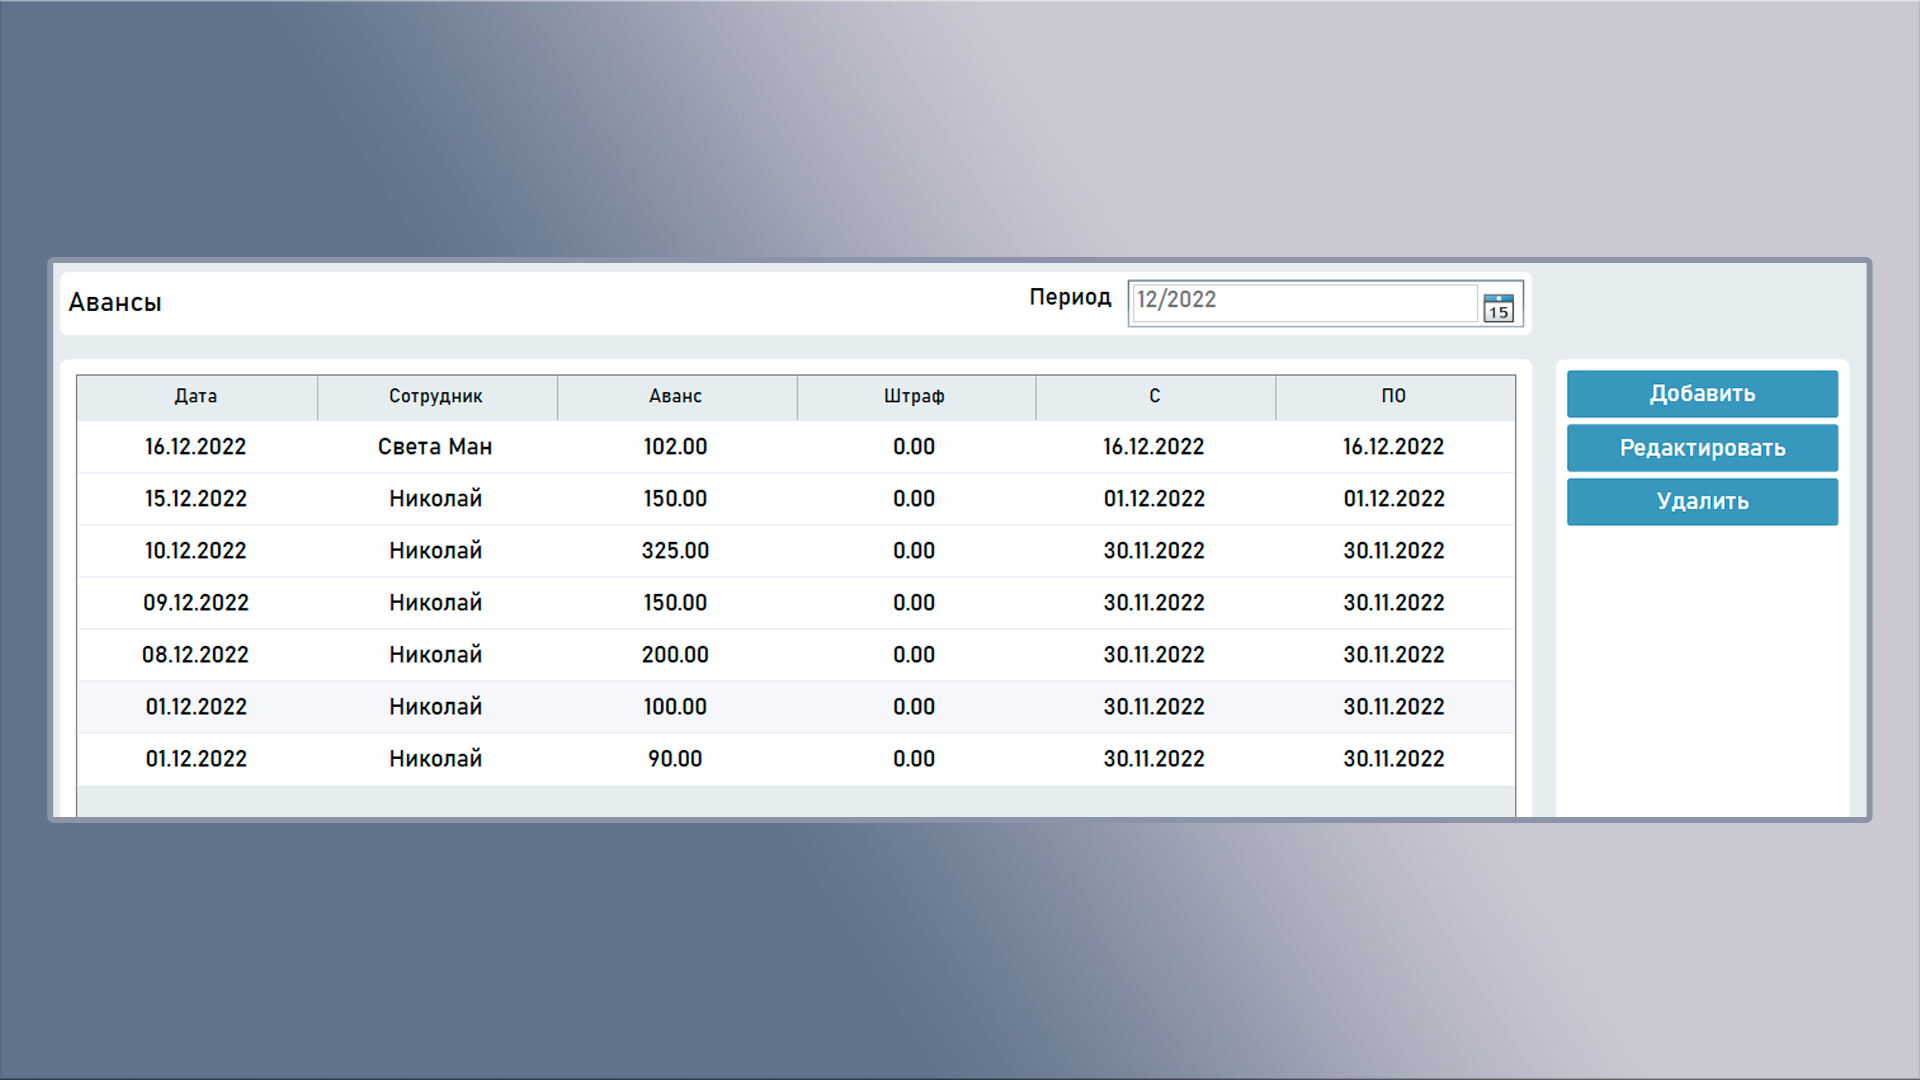Click the 01.12.2022 ПО date cell
Image resolution: width=1920 pixels, height=1080 pixels.
click(x=1393, y=499)
